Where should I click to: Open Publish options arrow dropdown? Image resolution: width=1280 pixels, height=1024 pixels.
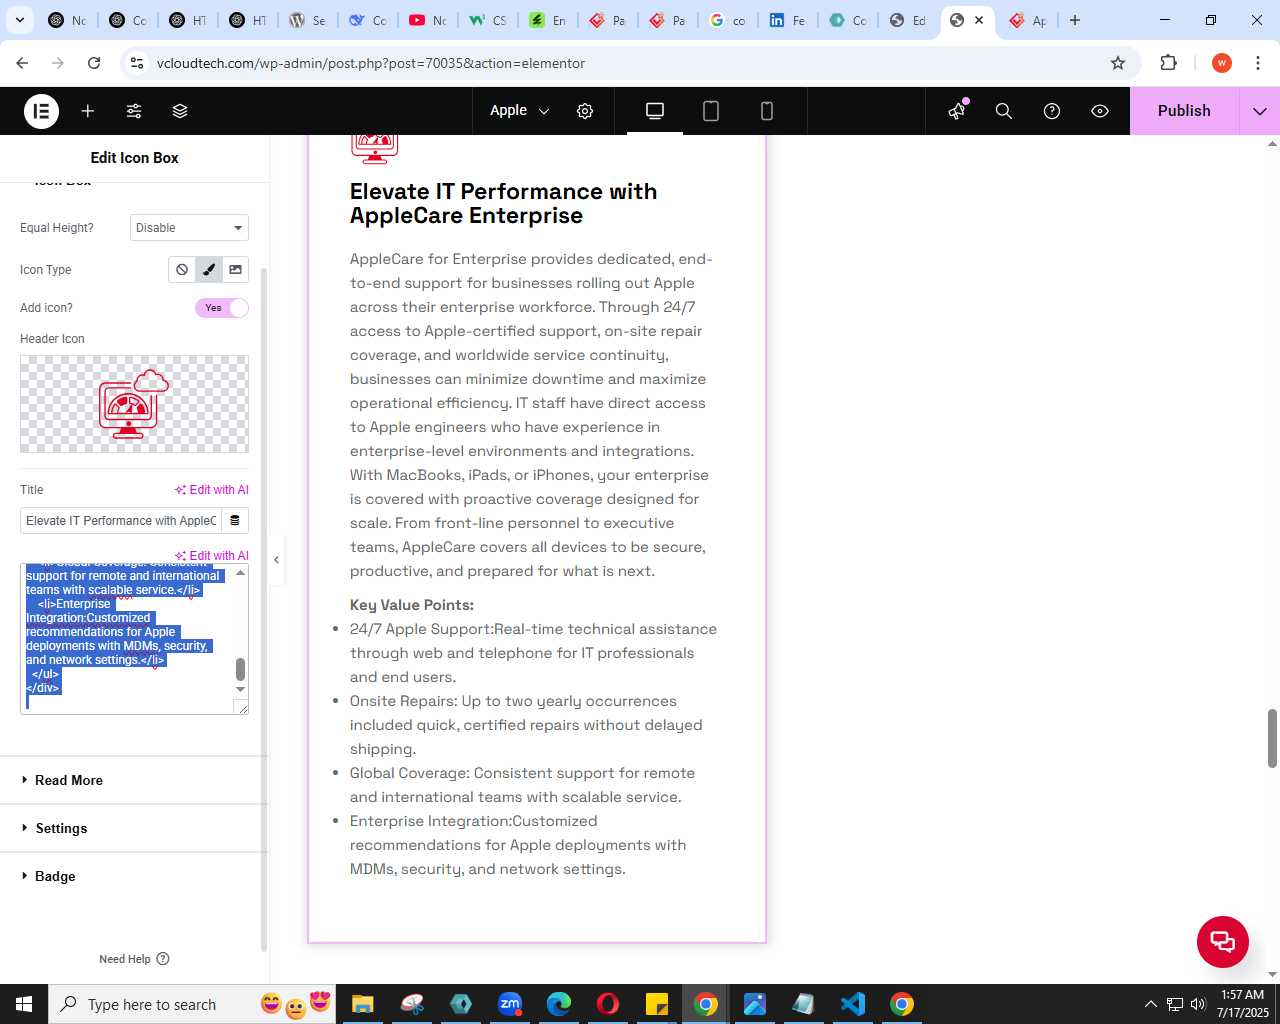(x=1260, y=111)
